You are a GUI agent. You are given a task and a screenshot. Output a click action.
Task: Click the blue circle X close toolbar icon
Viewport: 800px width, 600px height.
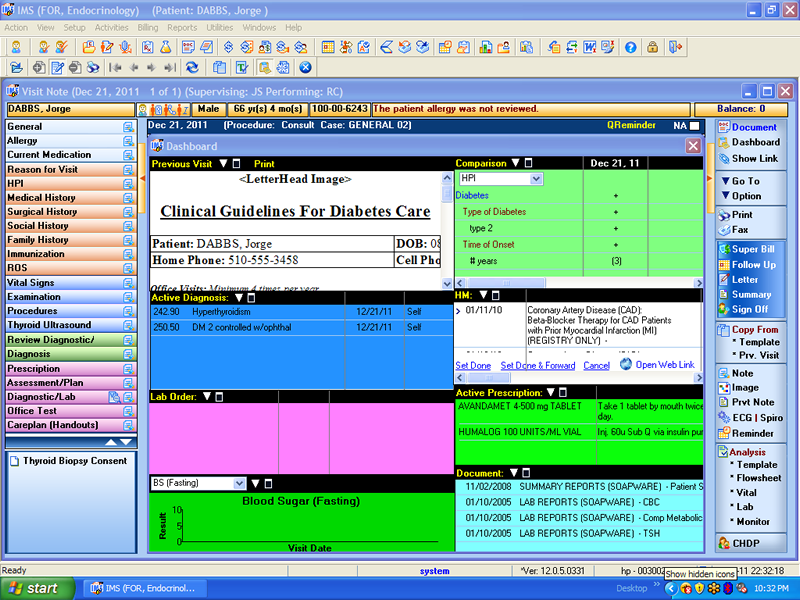tap(305, 67)
